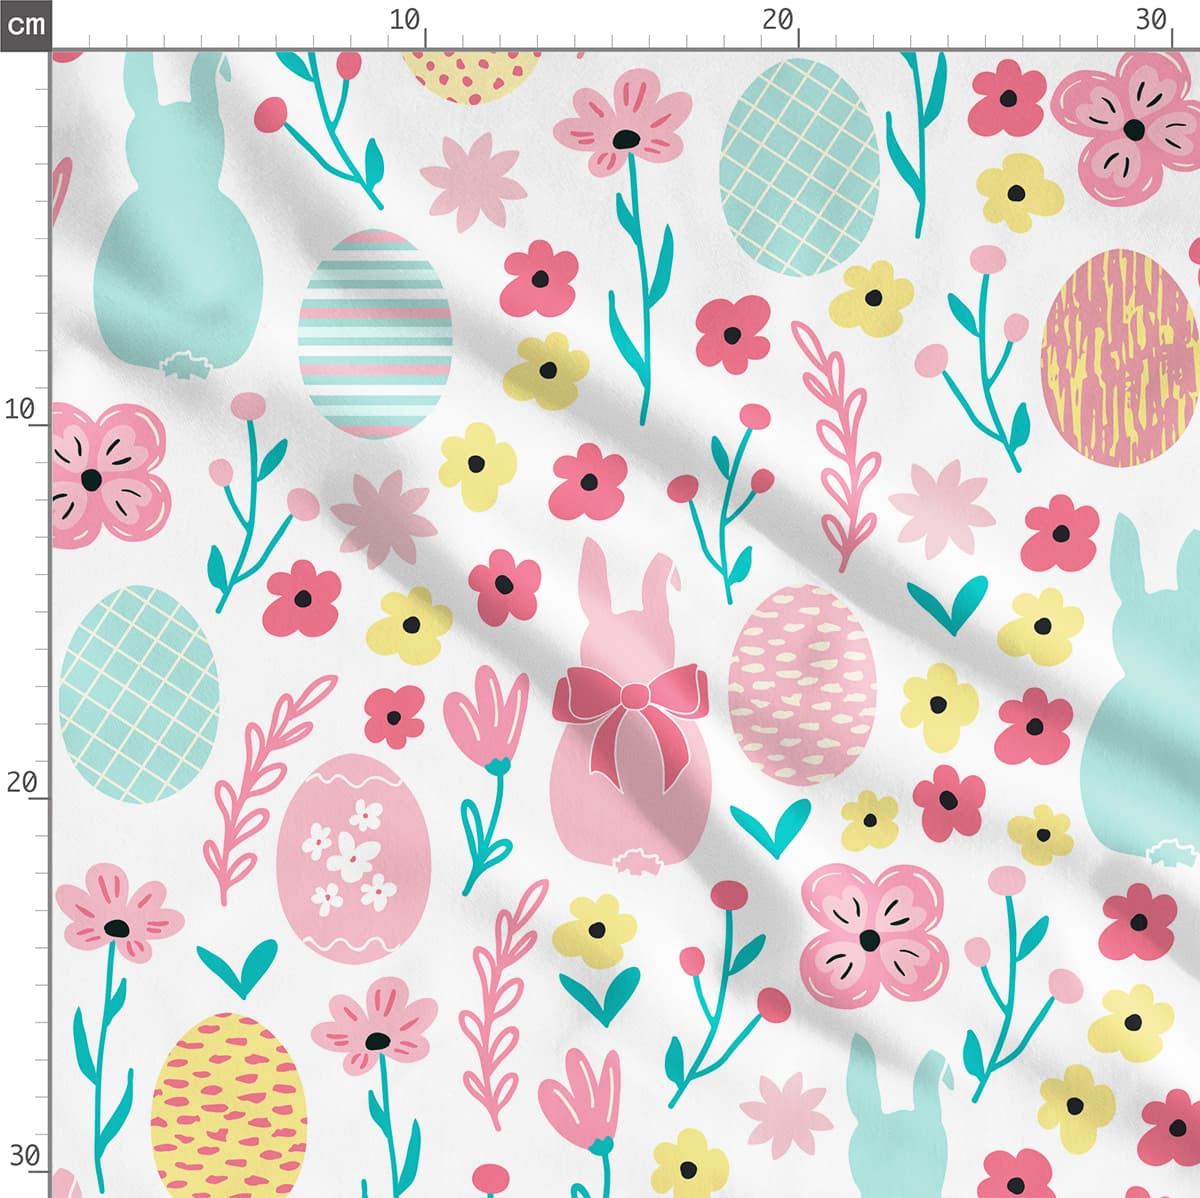Select the 20 mark on the left ruler
This screenshot has height=1198, width=1200.
pyautogui.click(x=20, y=782)
